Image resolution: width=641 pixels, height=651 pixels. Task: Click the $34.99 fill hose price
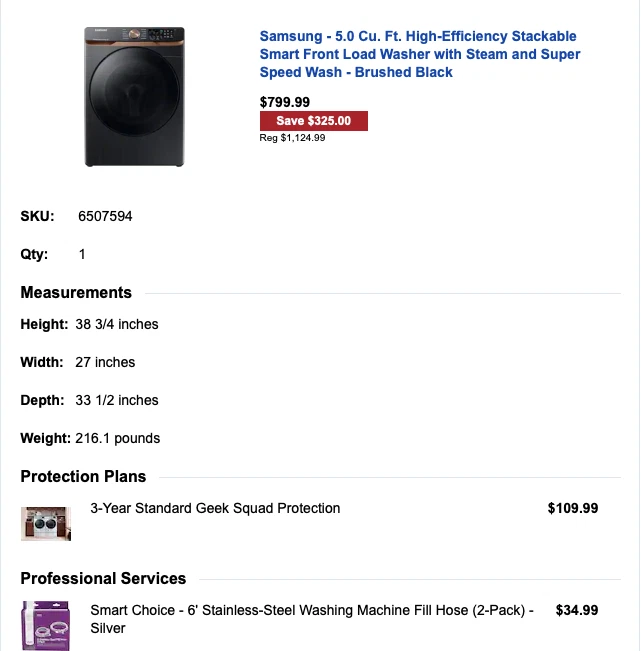point(577,610)
